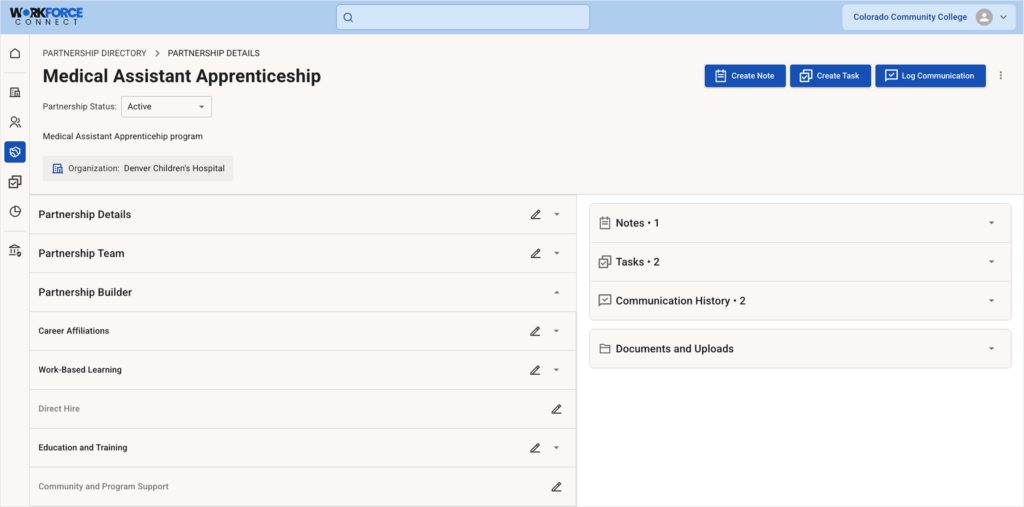Select the tasks checklist icon in sidebar
1024x507 pixels.
point(15,182)
